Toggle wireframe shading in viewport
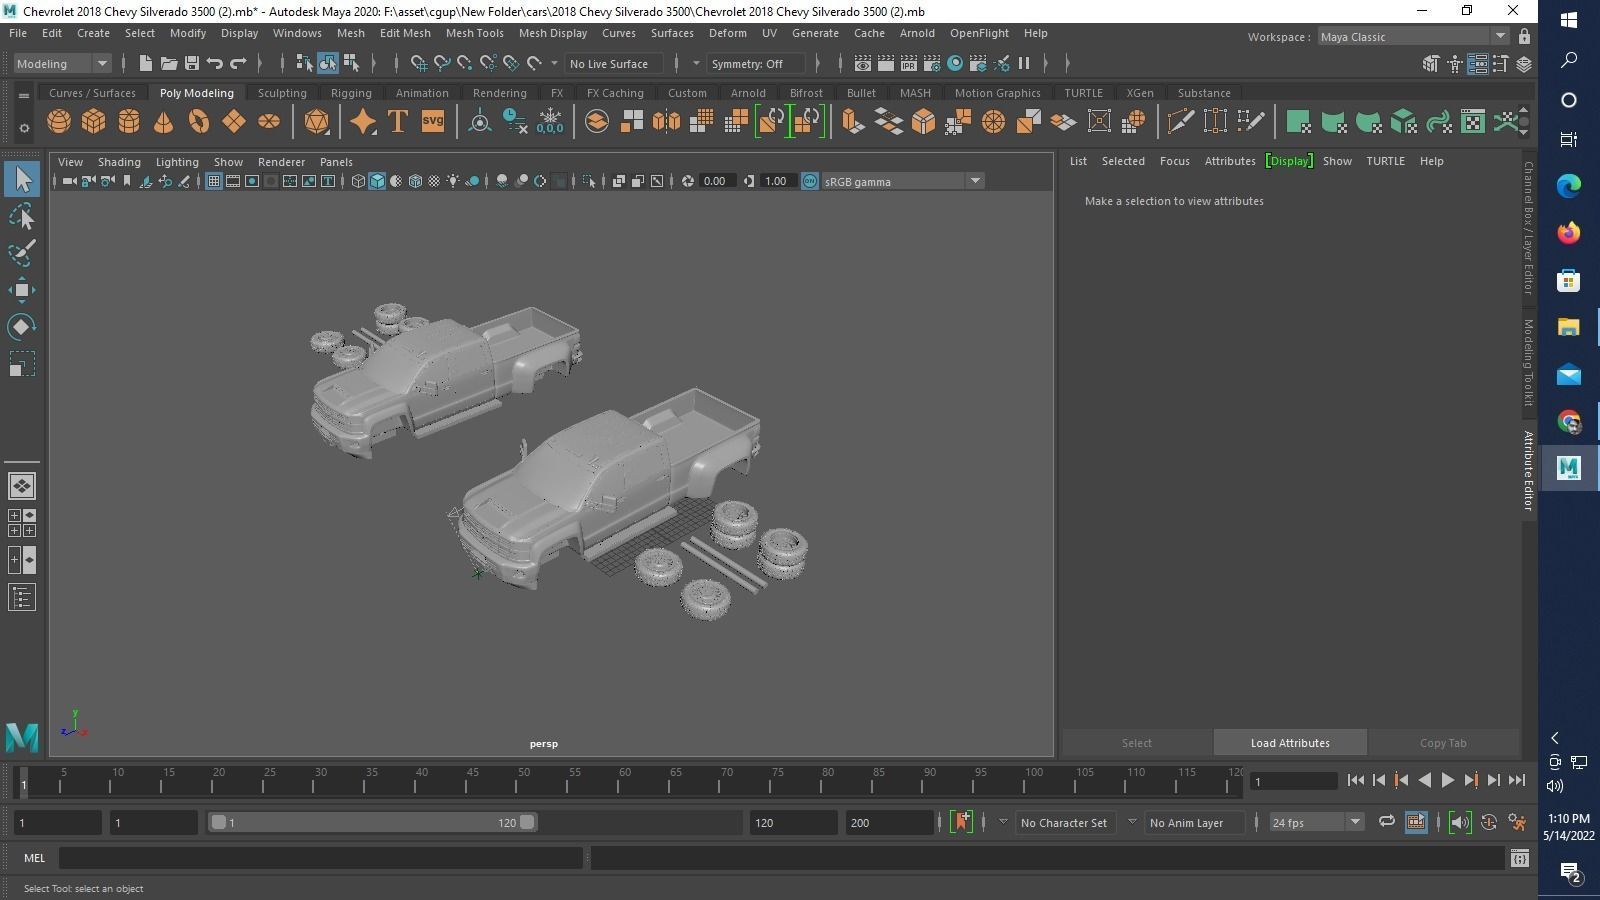 pos(358,181)
